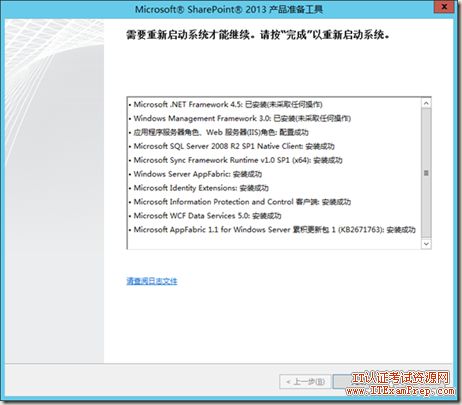Select the SQL Server 2008 R2 SP1 Native Client line

[x=231, y=146]
